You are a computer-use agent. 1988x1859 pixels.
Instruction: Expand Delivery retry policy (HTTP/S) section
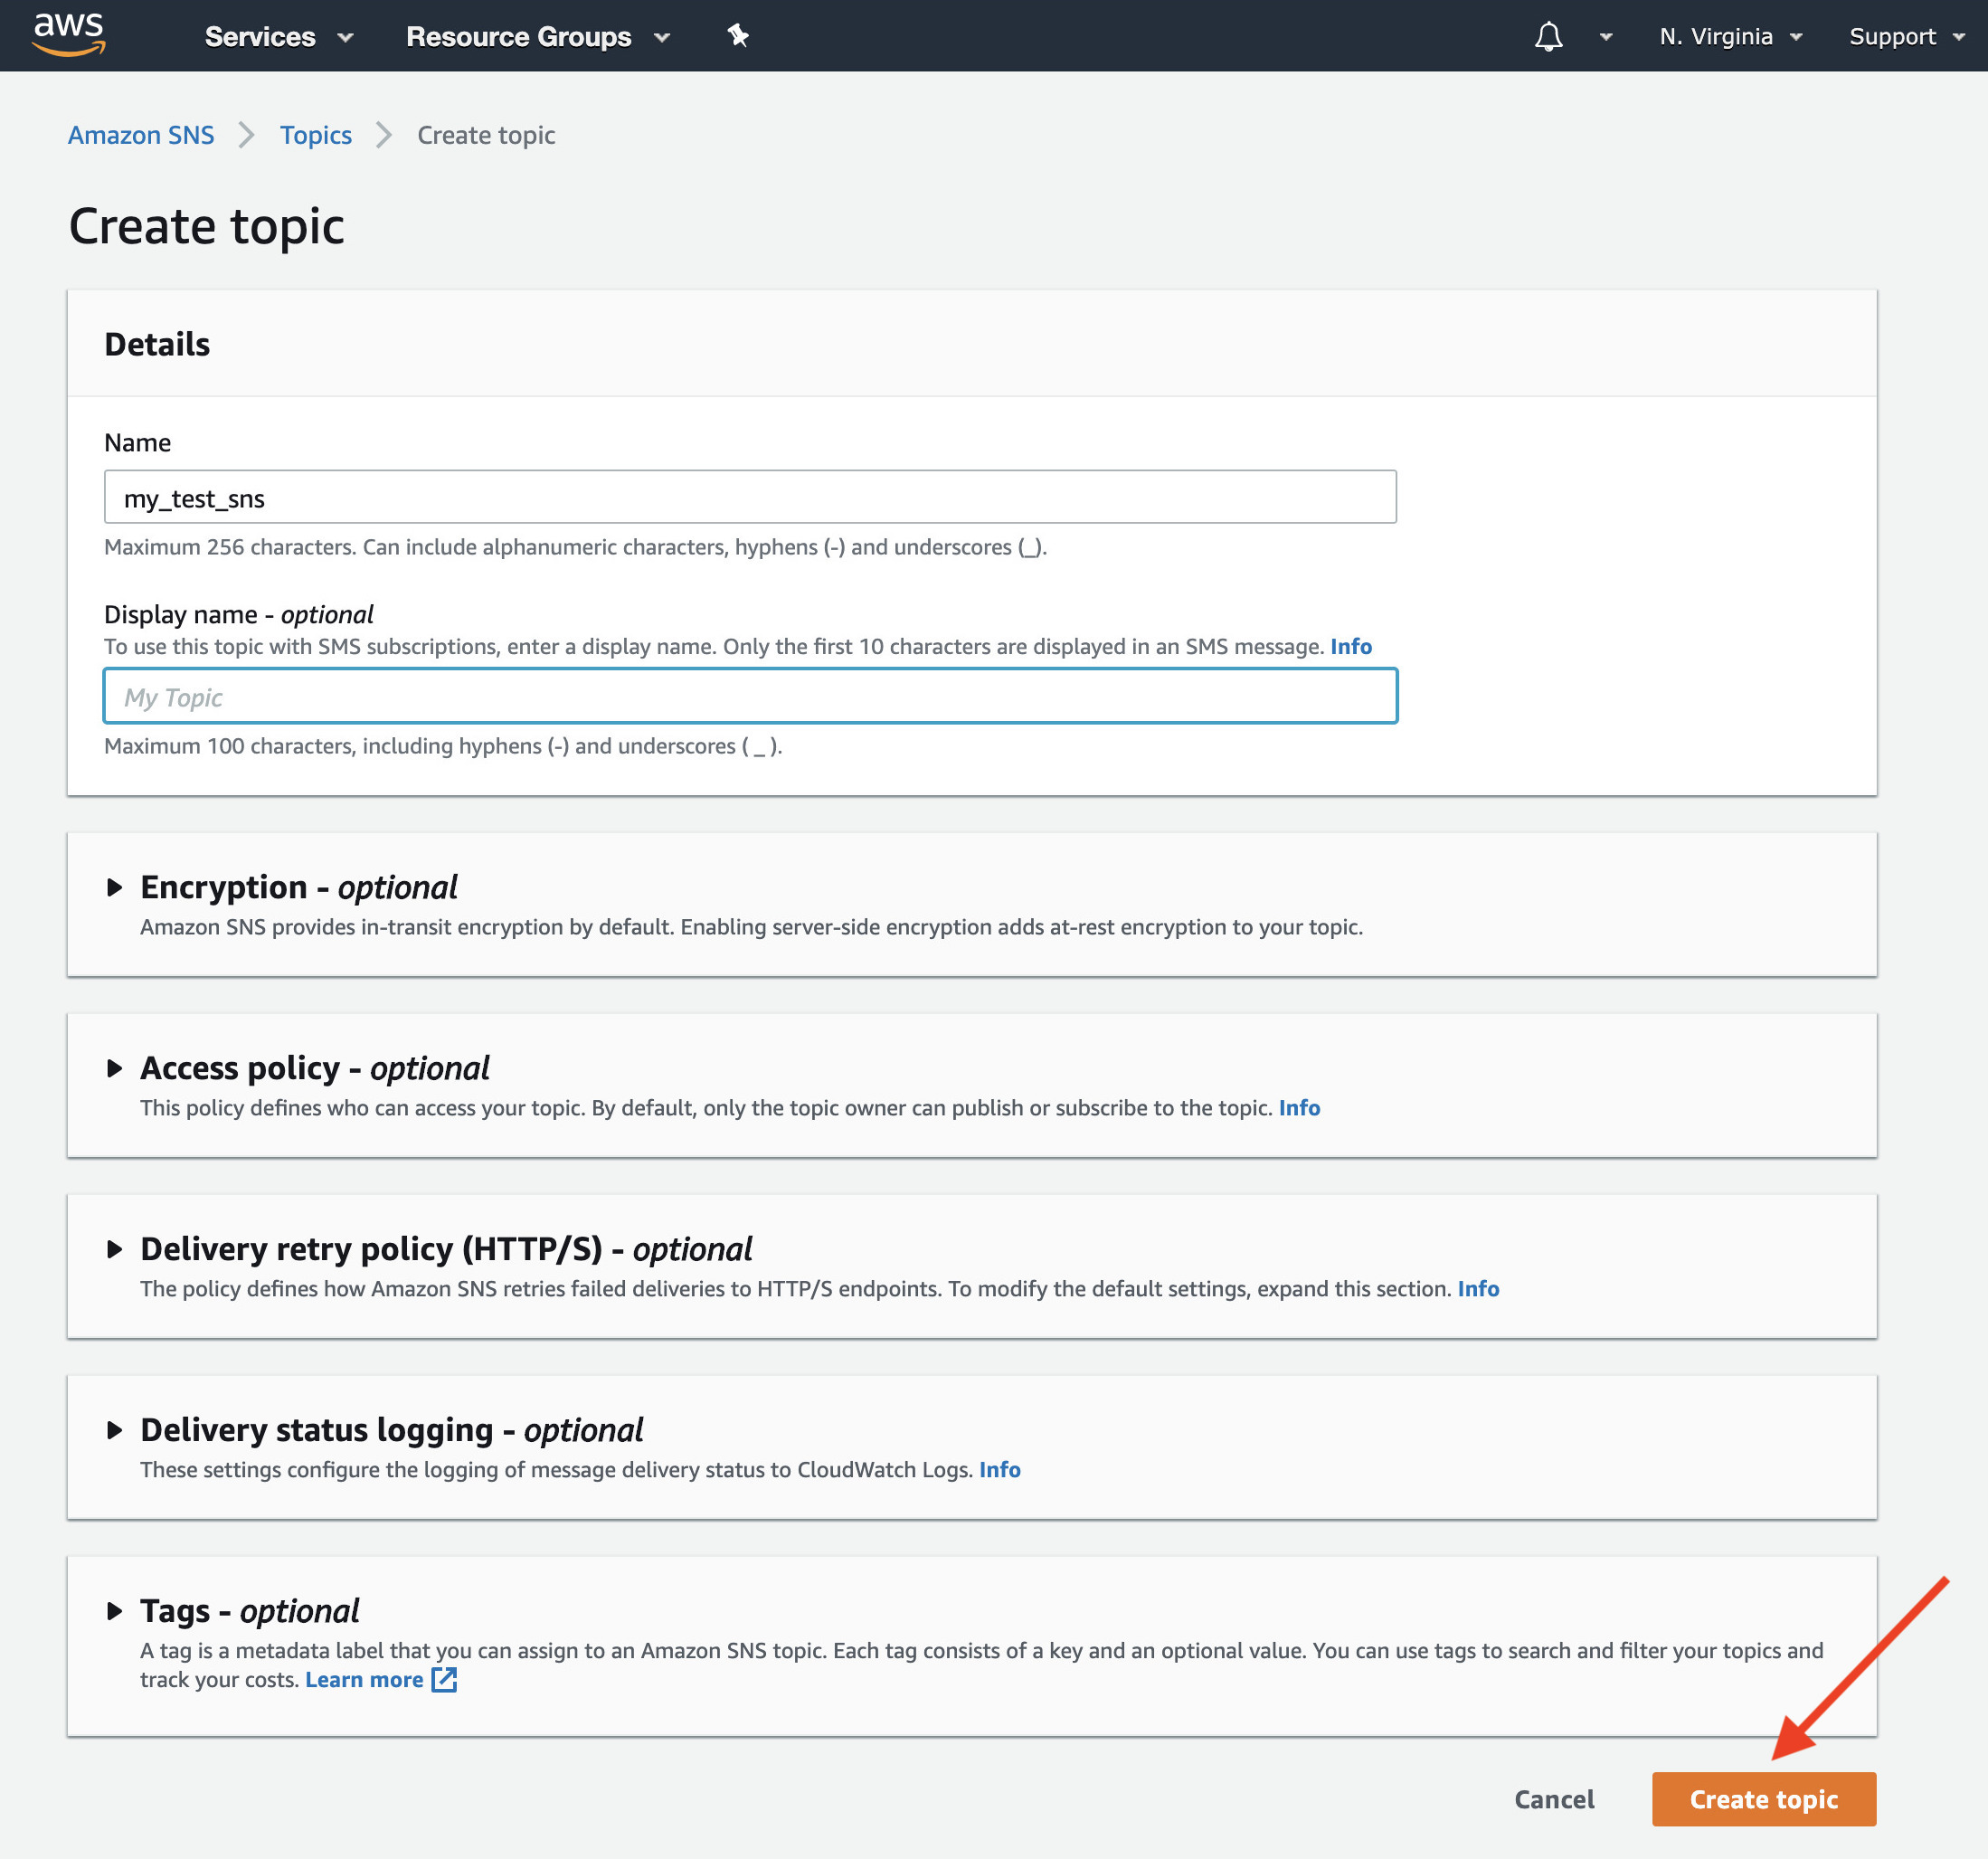coord(115,1249)
